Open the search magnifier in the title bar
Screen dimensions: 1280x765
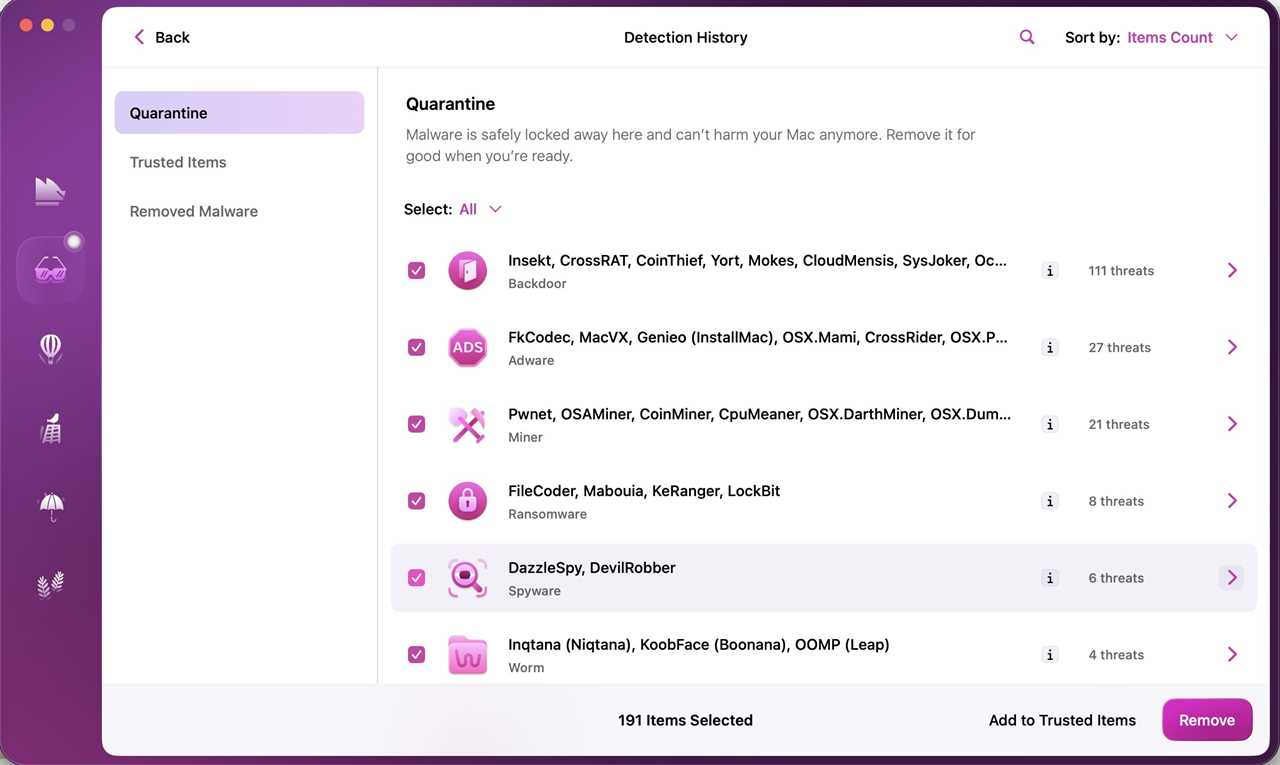(1026, 36)
